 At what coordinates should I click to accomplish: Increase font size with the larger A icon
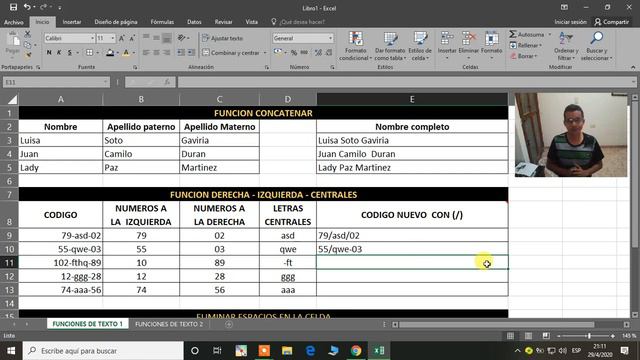coord(122,38)
